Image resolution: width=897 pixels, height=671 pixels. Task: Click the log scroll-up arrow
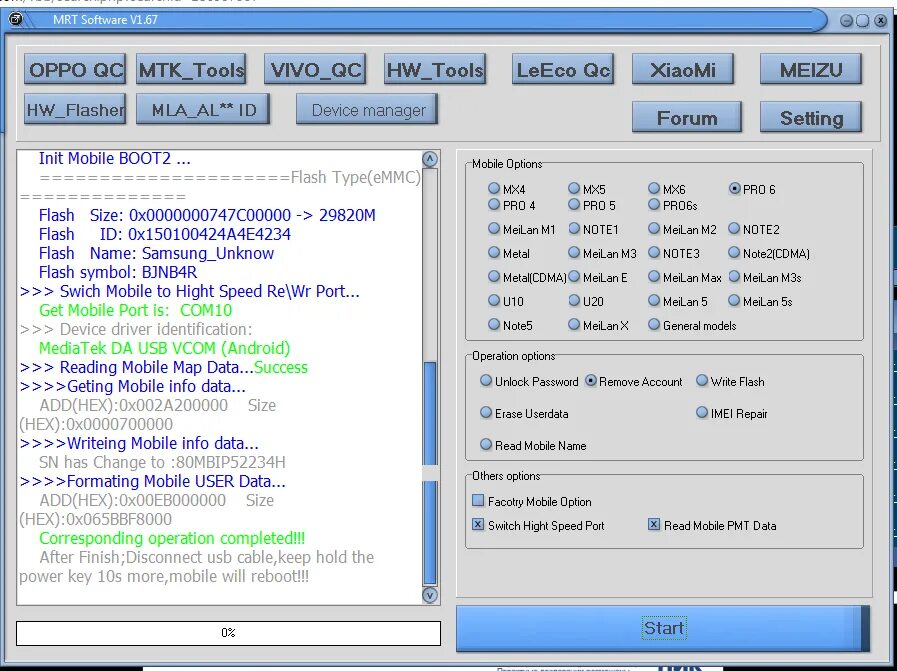(x=430, y=158)
